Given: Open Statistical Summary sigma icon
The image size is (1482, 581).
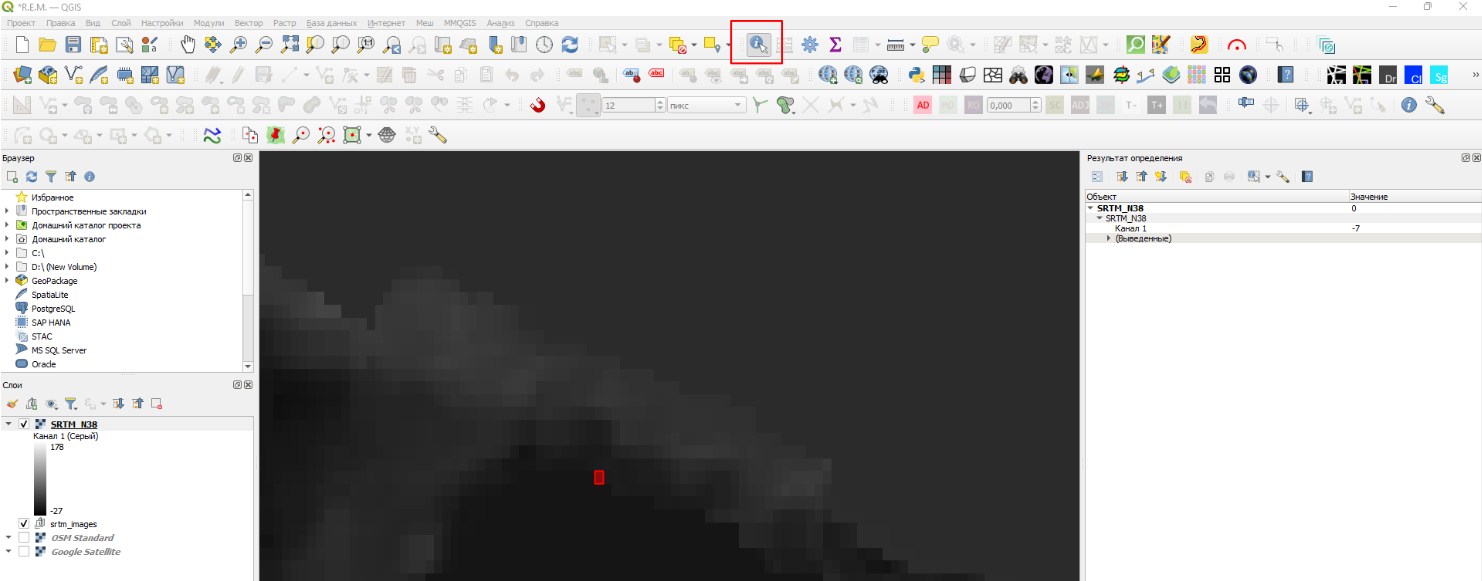Looking at the screenshot, I should coord(835,44).
